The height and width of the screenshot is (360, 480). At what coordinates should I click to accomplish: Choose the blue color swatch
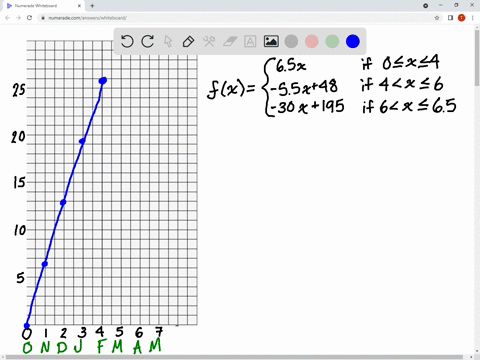(x=353, y=42)
